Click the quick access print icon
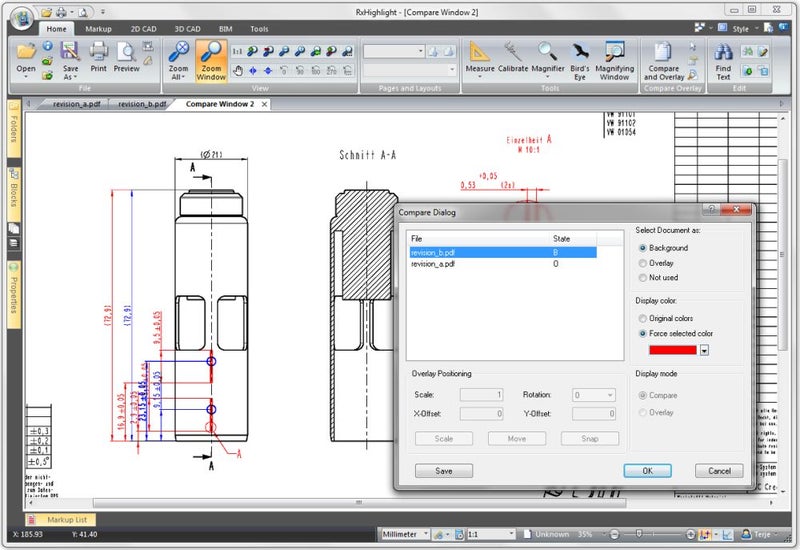The height and width of the screenshot is (550, 800). [x=62, y=12]
